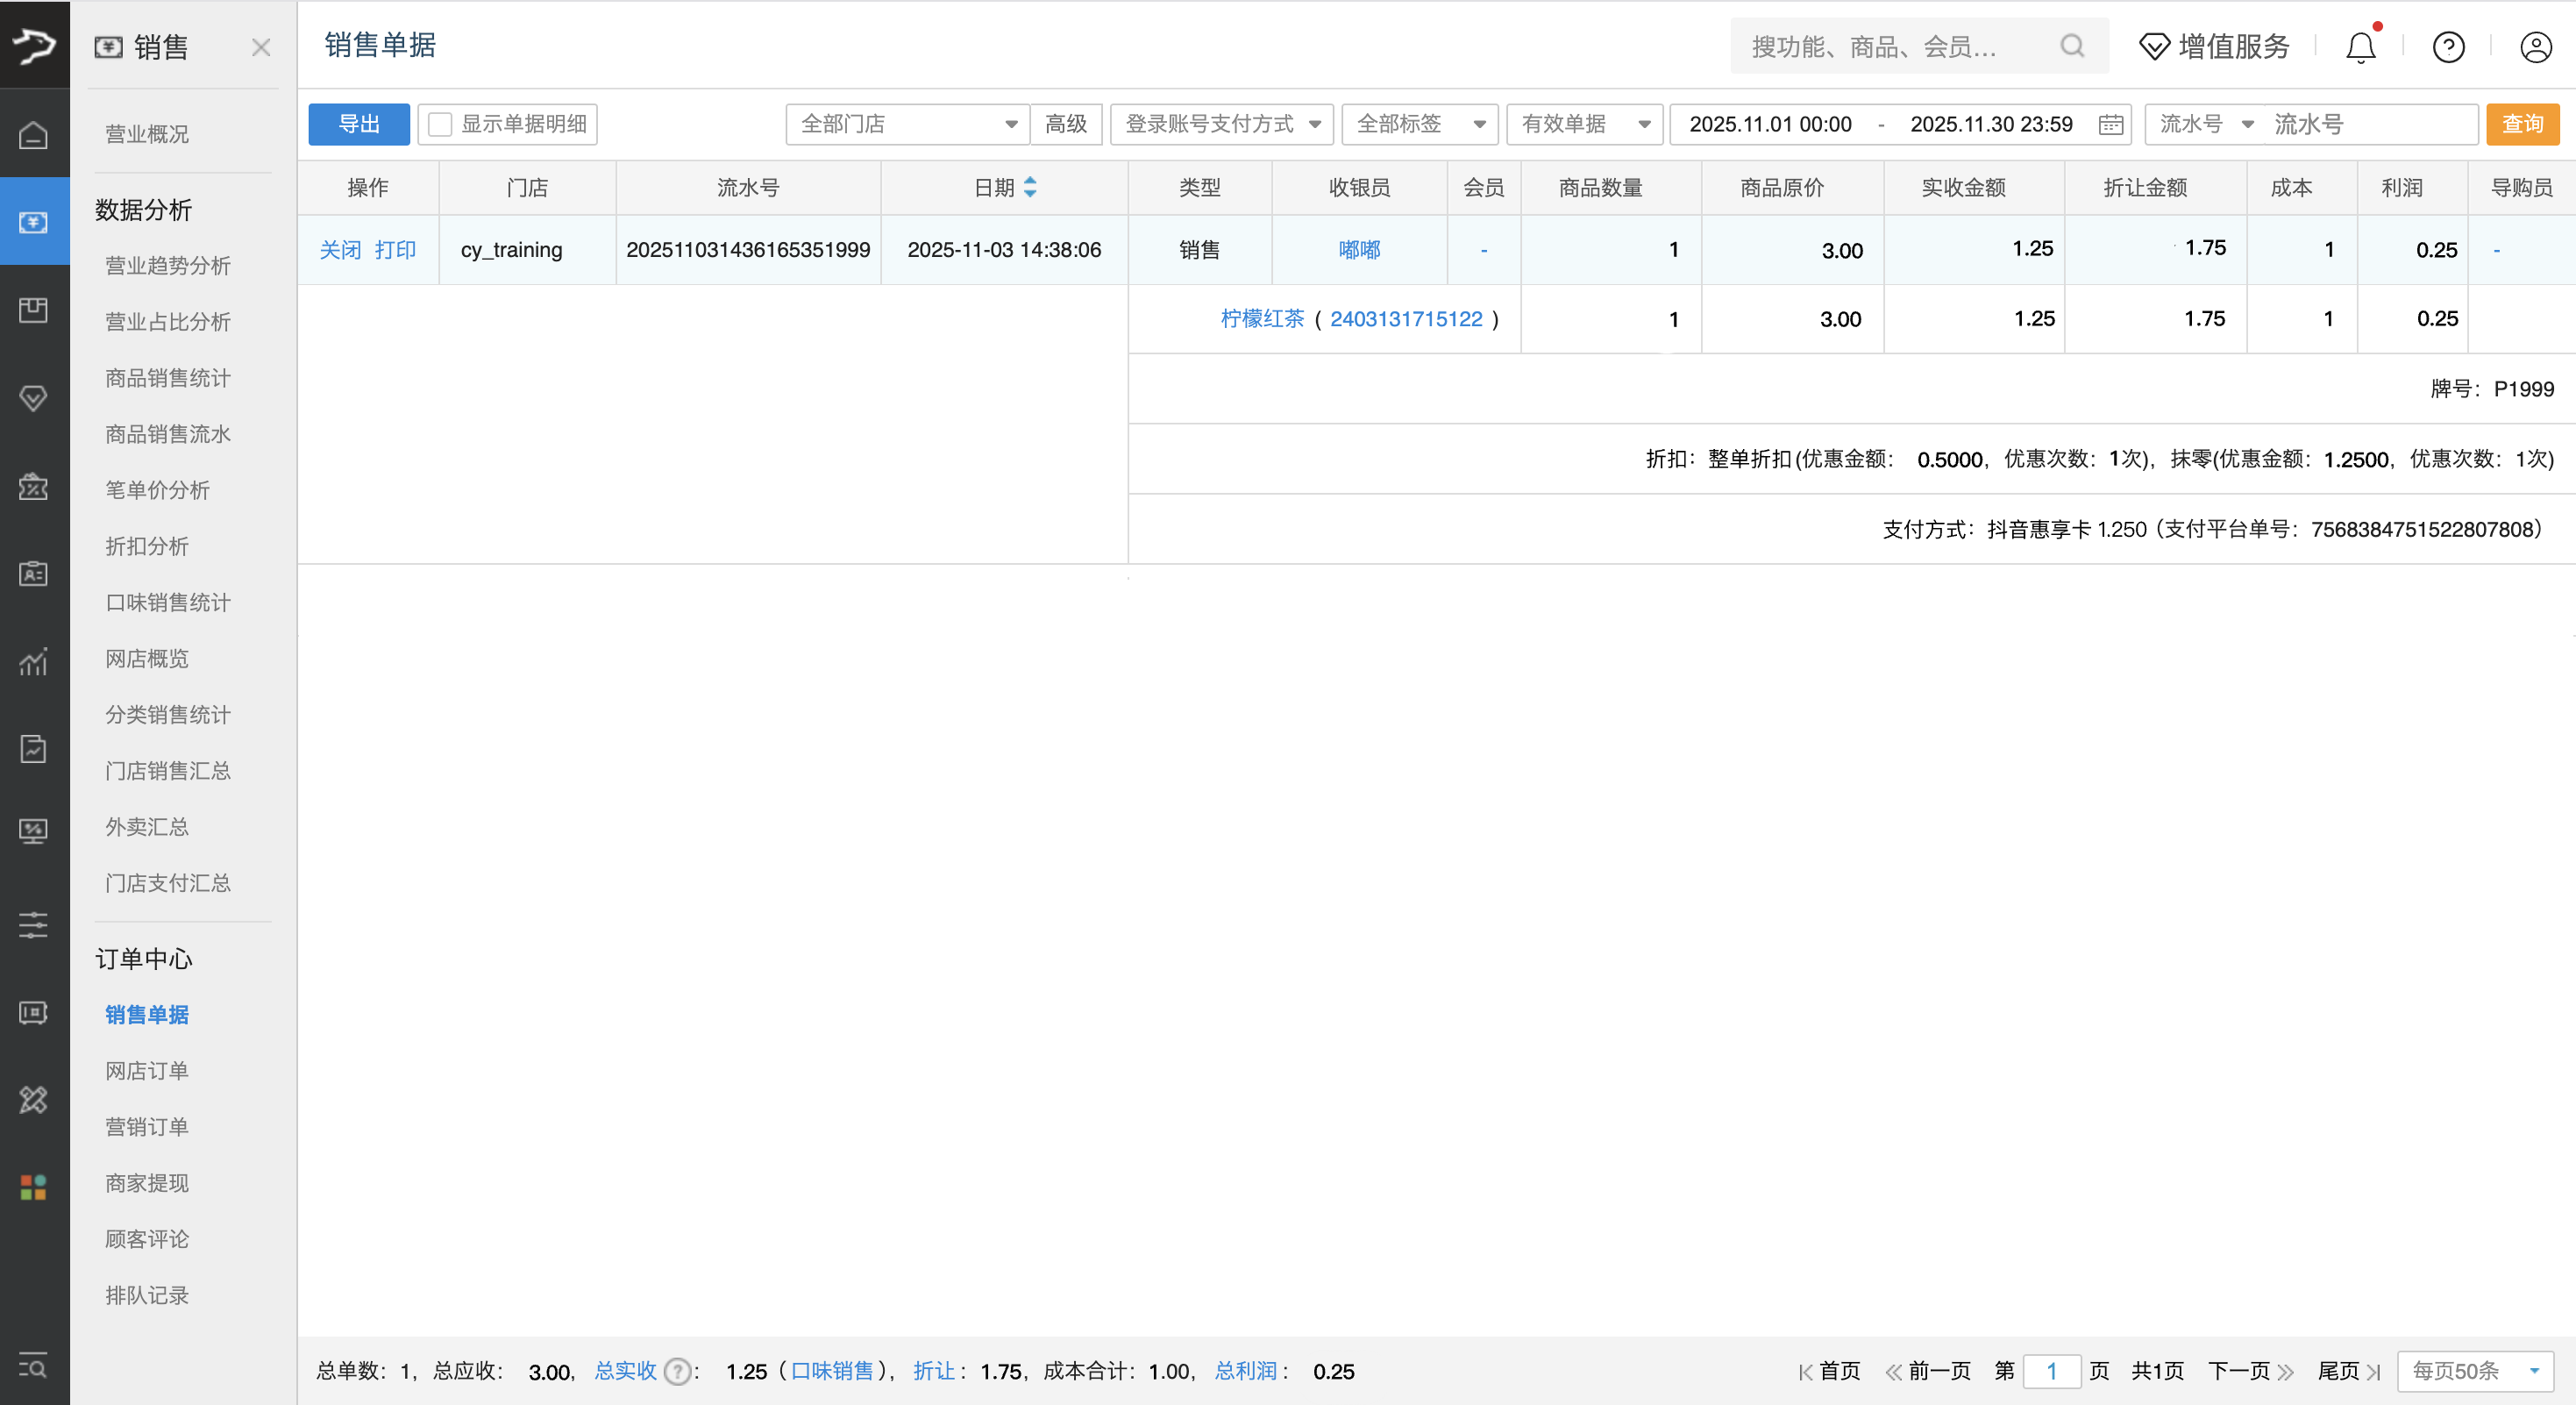Click the user account profile icon
Viewport: 2576px width, 1405px height.
coord(2535,47)
